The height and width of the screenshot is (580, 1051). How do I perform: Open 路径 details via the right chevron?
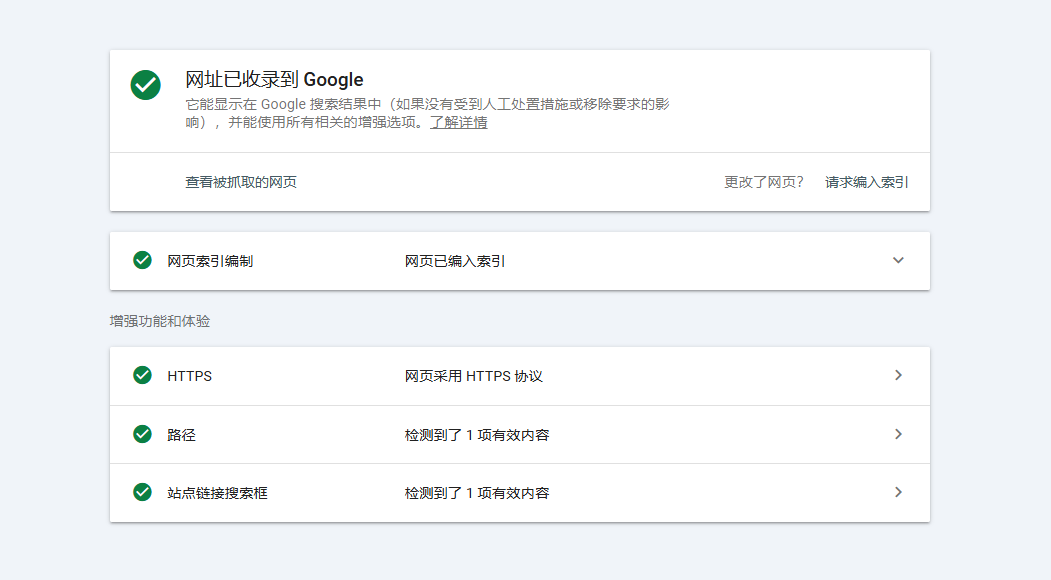[x=898, y=434]
